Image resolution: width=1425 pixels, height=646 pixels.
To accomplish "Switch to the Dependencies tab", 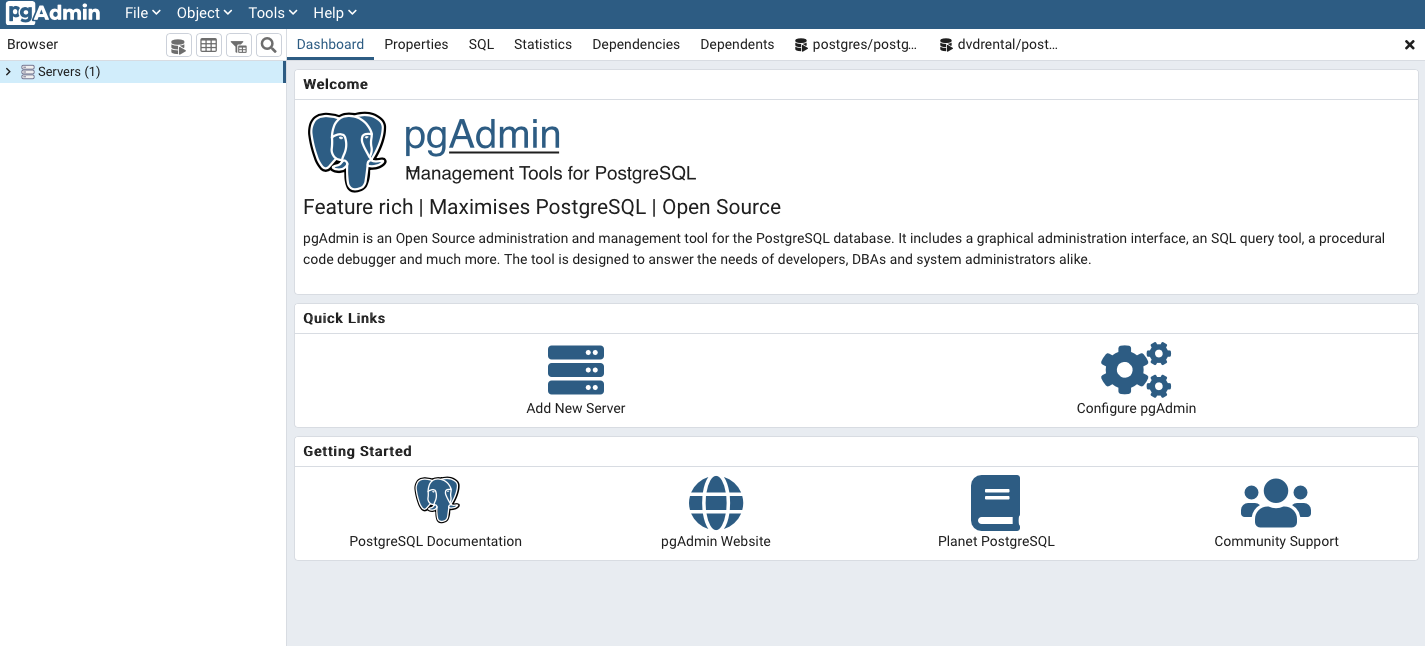I will point(636,44).
